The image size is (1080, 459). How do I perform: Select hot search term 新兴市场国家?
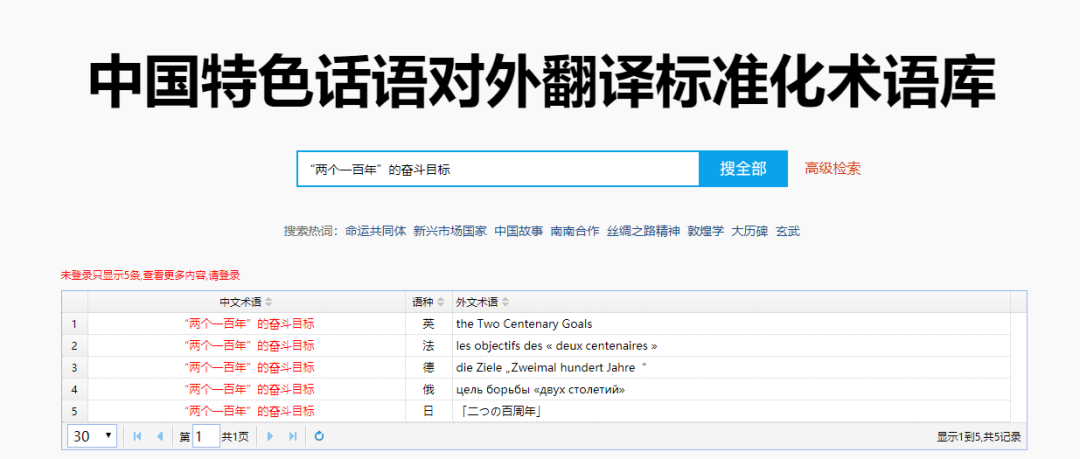pos(450,231)
